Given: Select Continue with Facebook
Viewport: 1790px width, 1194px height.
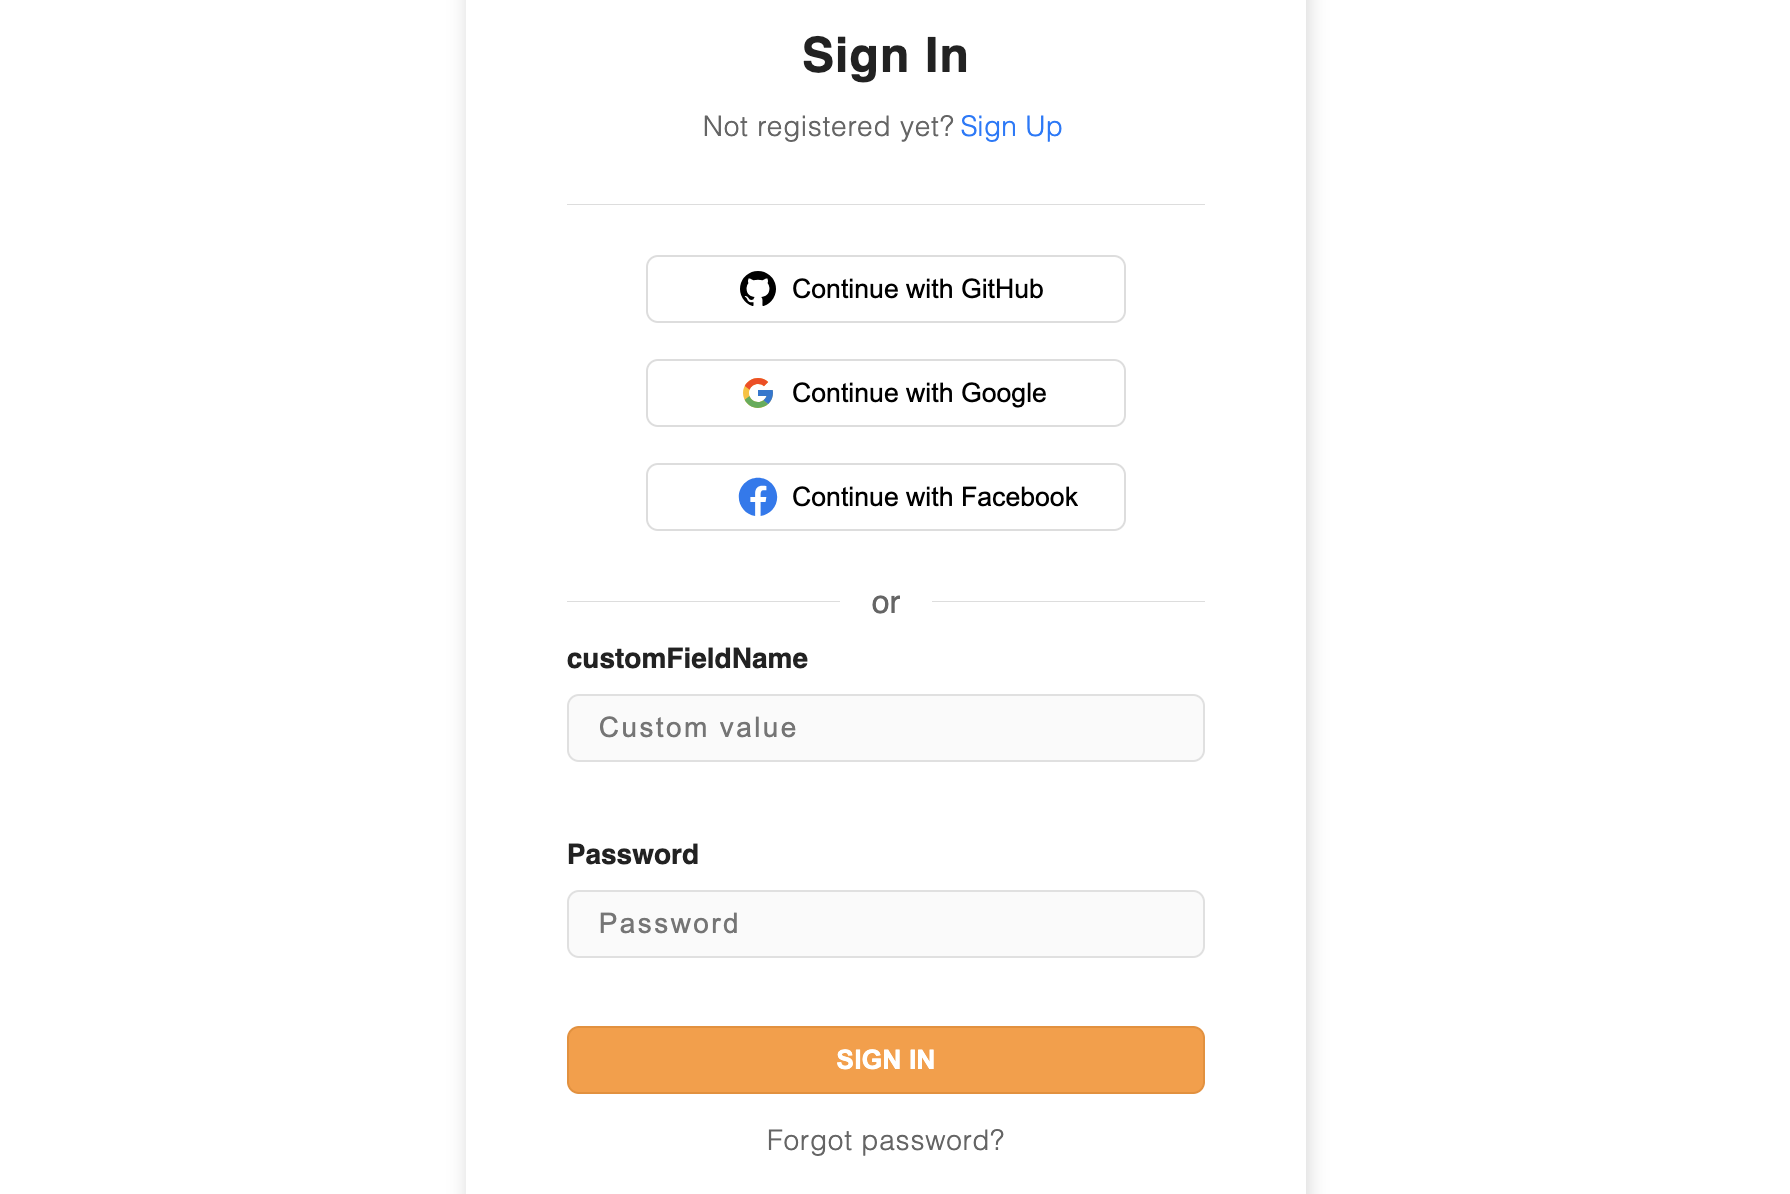Looking at the screenshot, I should point(885,497).
